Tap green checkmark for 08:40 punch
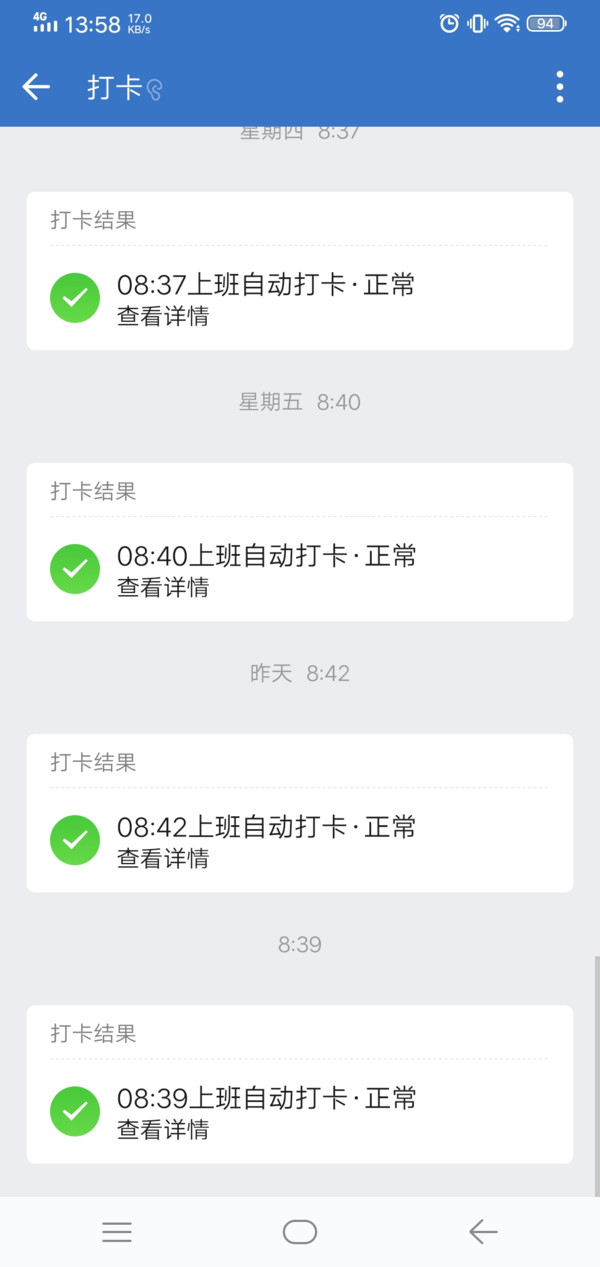The image size is (600, 1267). 75,569
